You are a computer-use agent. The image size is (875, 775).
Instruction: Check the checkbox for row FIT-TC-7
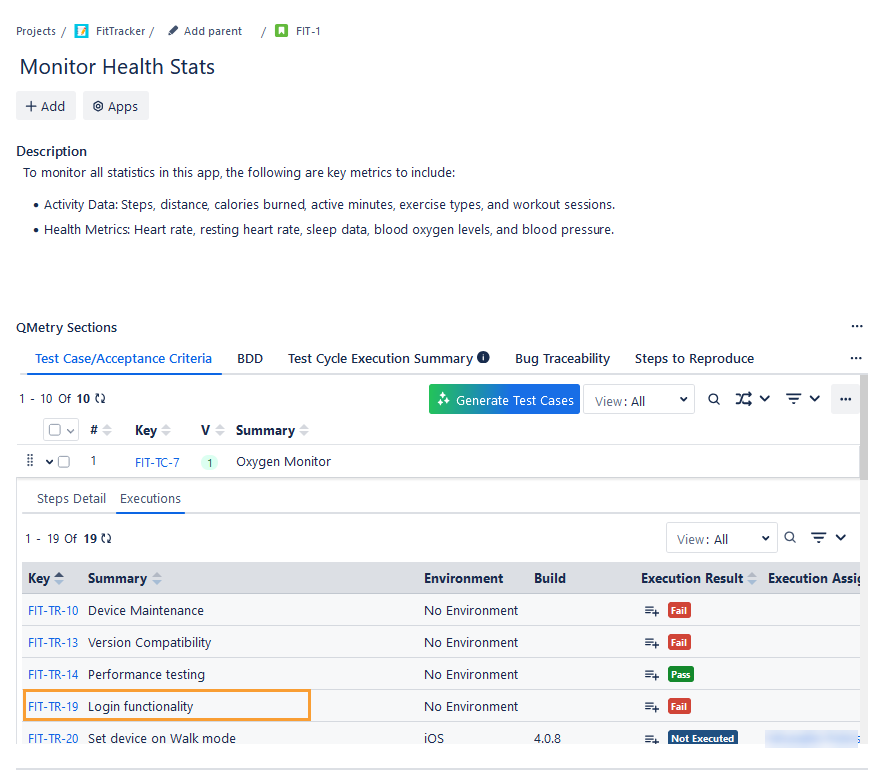65,461
